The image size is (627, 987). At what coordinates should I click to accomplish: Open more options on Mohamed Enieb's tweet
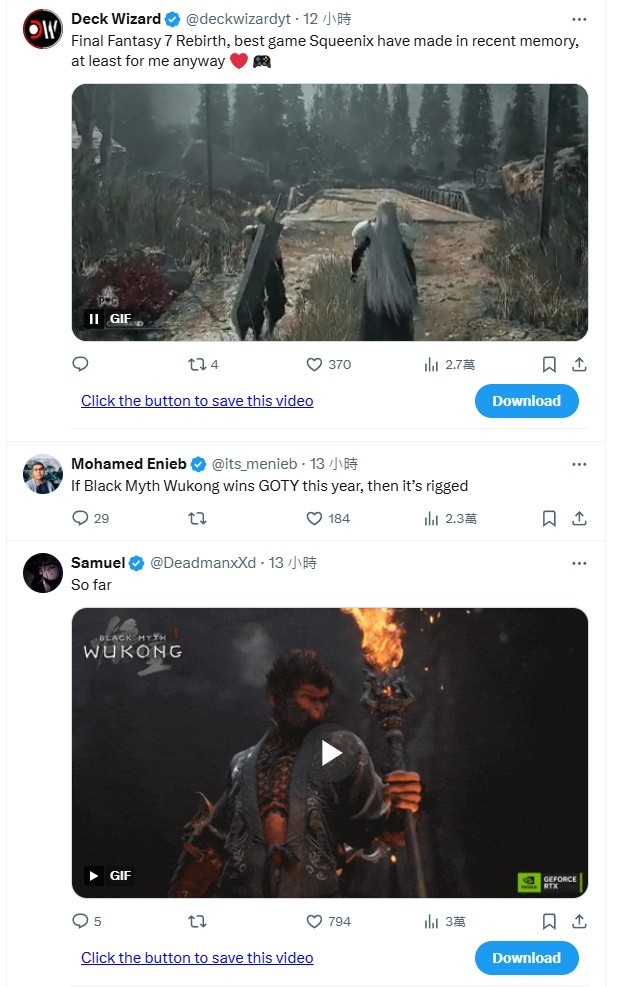(x=579, y=464)
